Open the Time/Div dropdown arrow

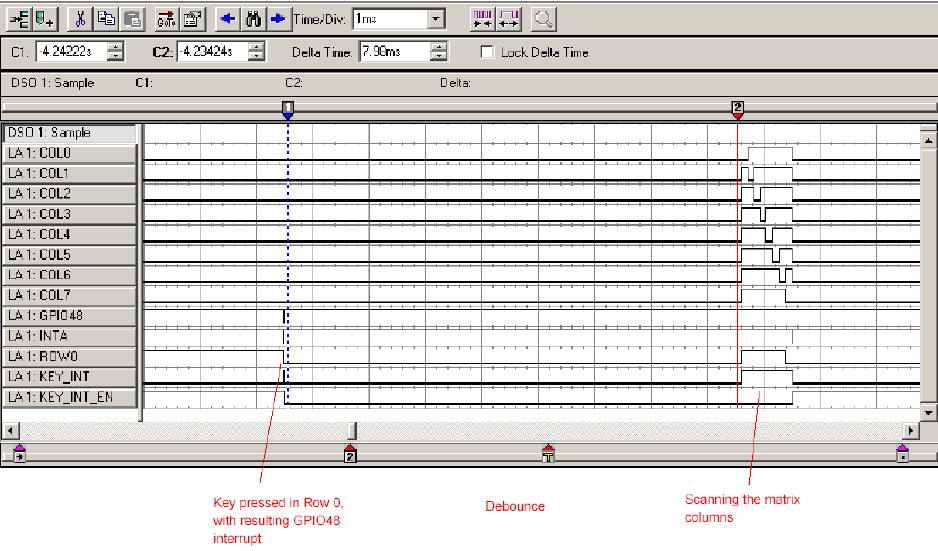pyautogui.click(x=437, y=19)
